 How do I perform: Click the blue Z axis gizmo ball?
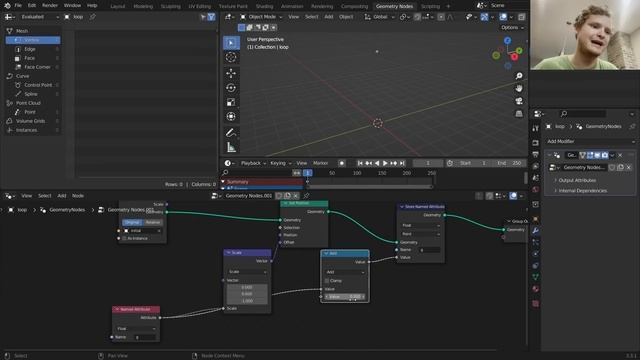507,40
